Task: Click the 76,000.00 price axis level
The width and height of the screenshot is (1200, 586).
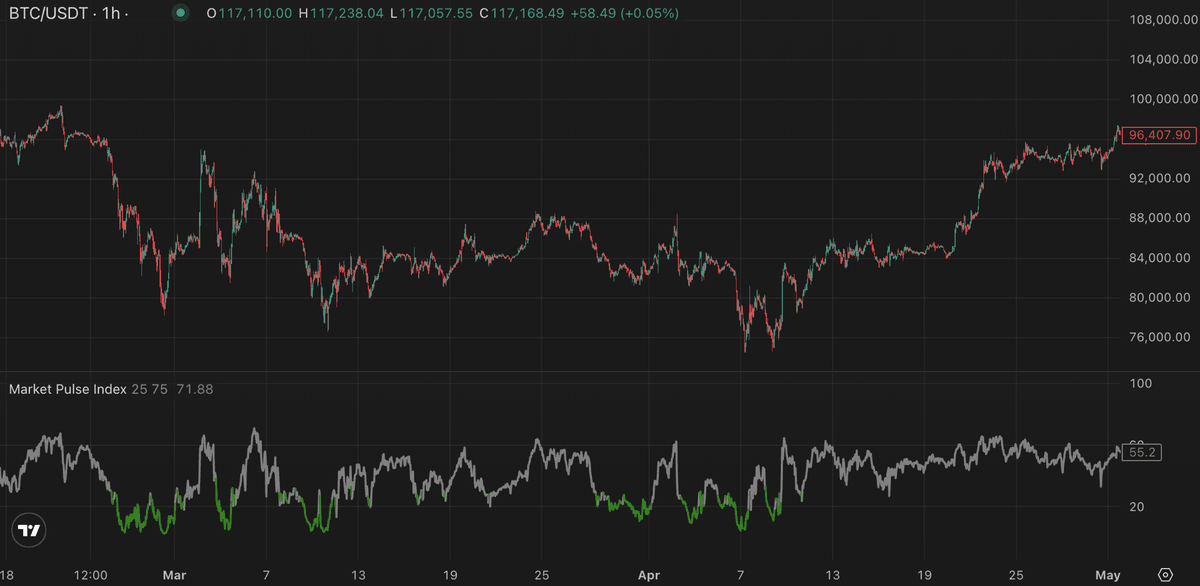Action: click(x=1158, y=337)
